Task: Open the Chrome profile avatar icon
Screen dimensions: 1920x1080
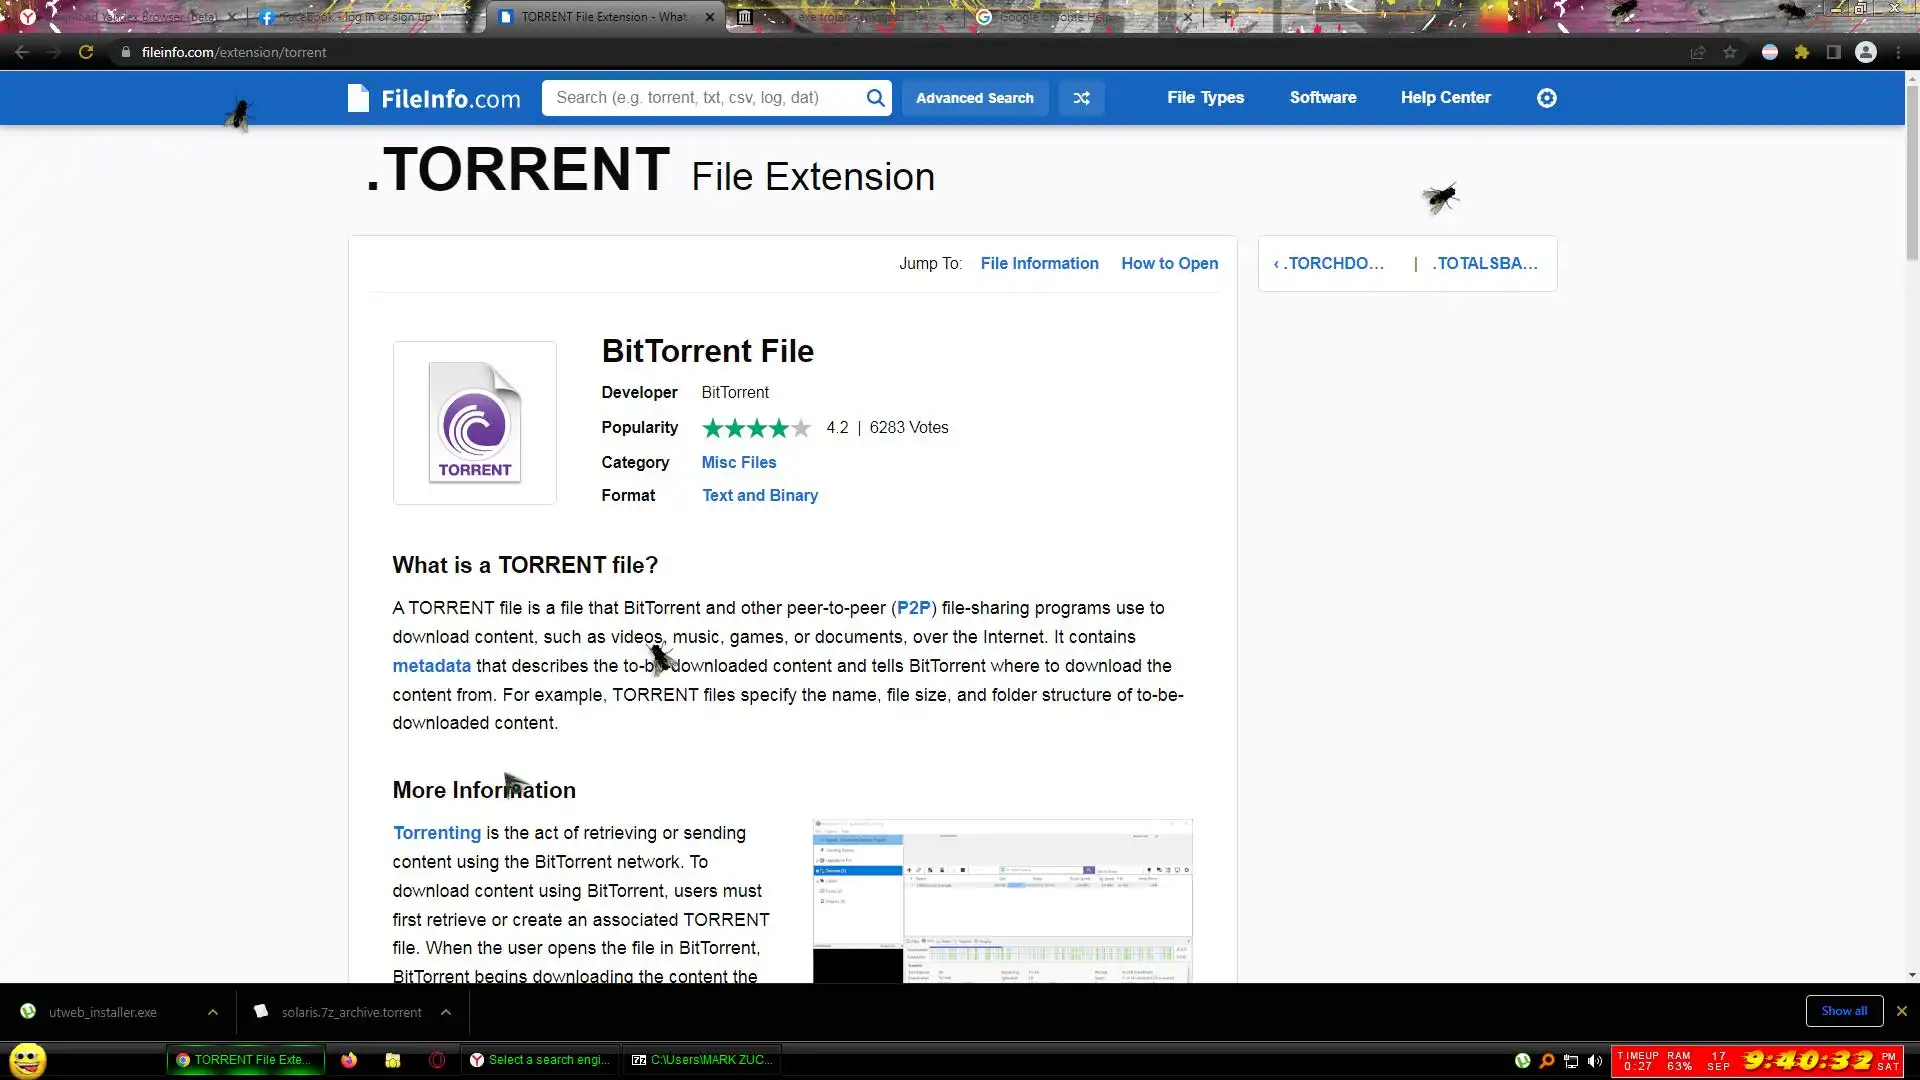Action: point(1866,53)
